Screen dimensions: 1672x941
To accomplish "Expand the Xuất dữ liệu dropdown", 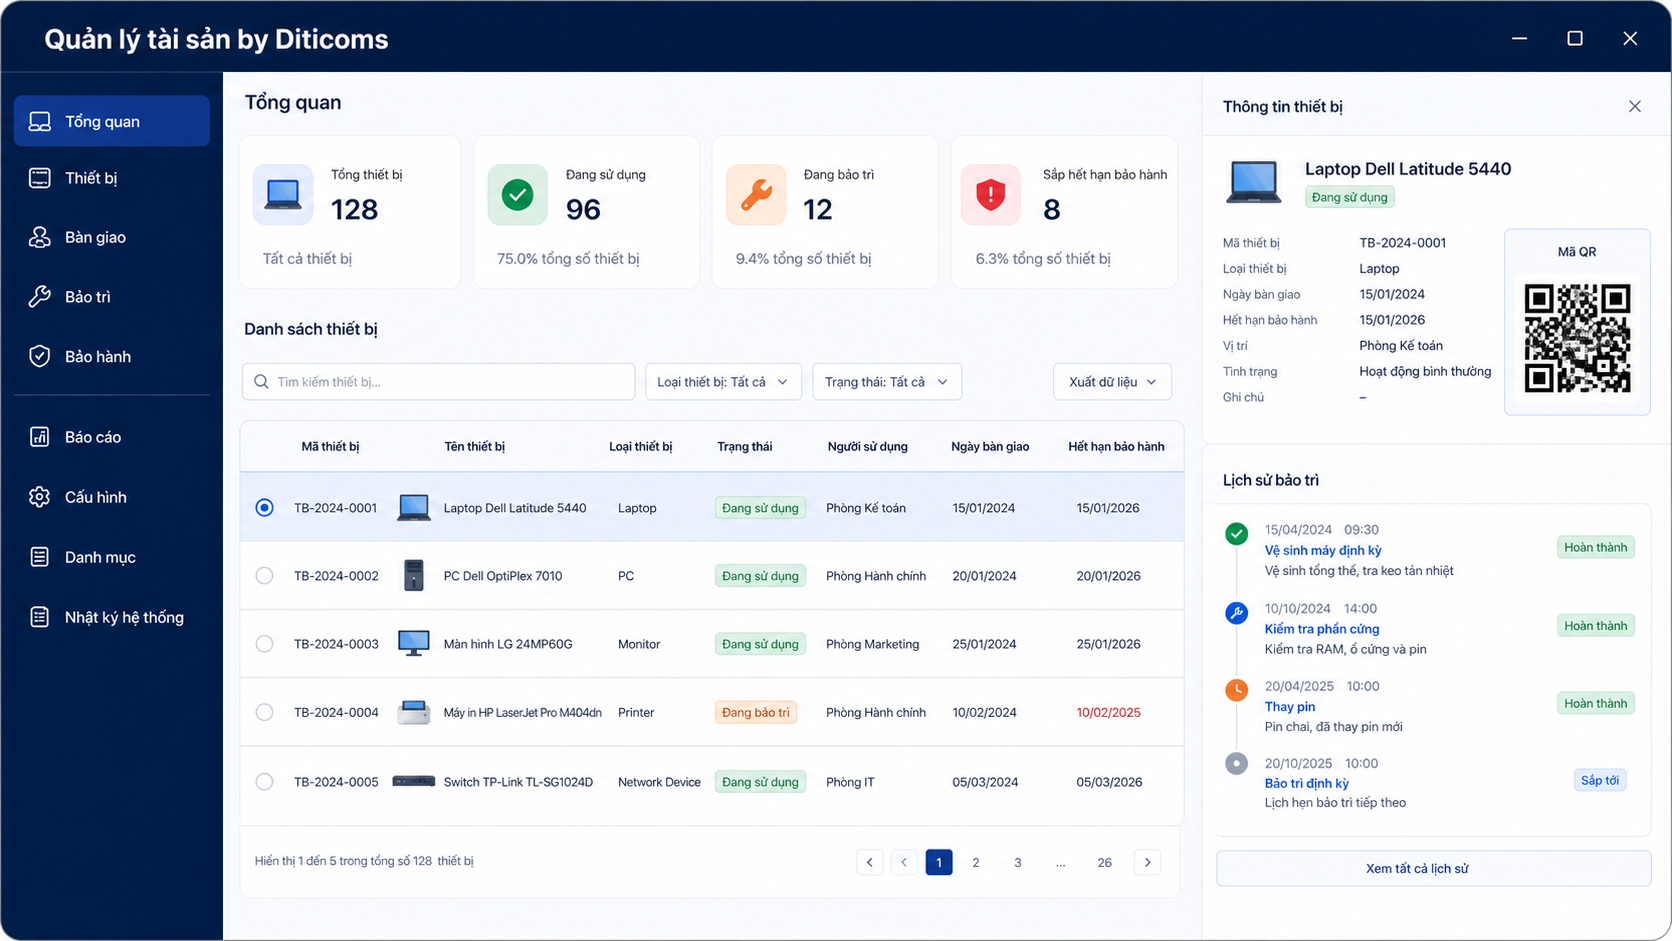I will [1112, 382].
